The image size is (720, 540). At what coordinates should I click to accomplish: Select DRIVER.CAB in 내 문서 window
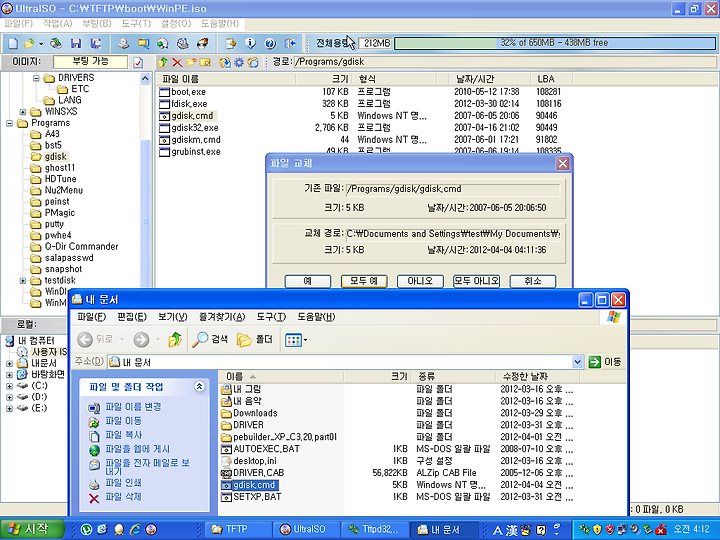(x=259, y=473)
